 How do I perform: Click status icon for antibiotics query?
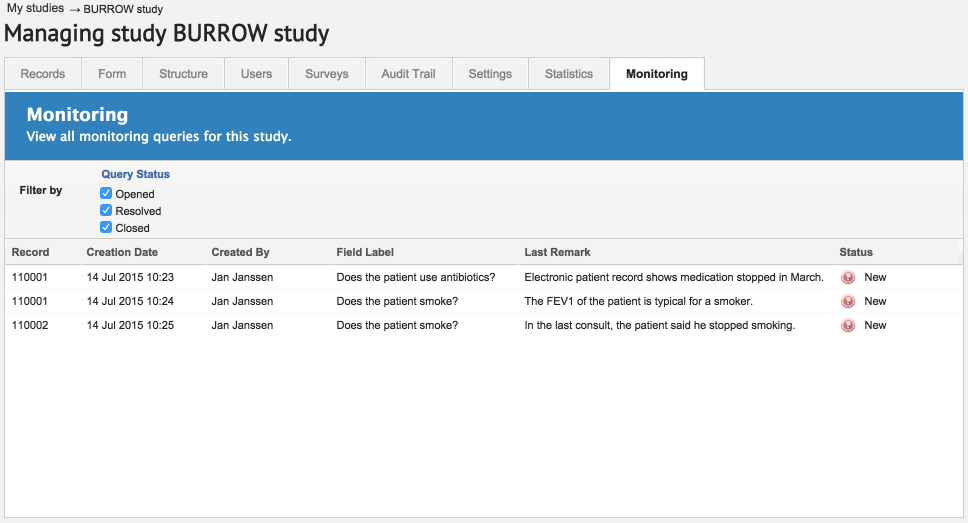click(x=848, y=278)
